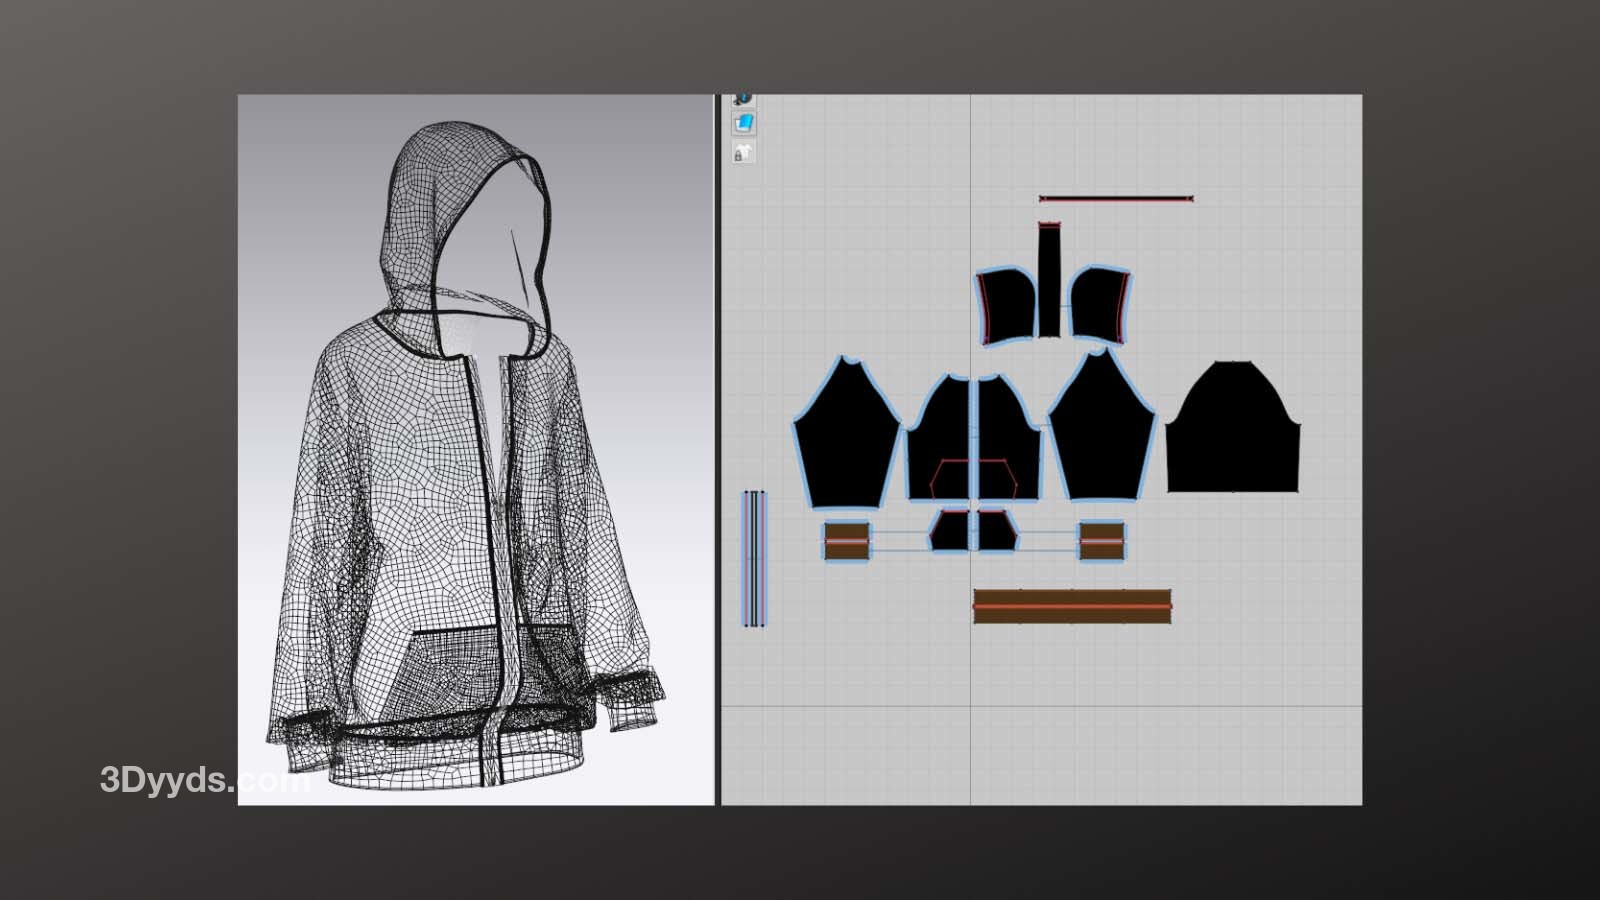Select the left hood panel pattern
The image size is (1600, 900).
(x=1006, y=305)
